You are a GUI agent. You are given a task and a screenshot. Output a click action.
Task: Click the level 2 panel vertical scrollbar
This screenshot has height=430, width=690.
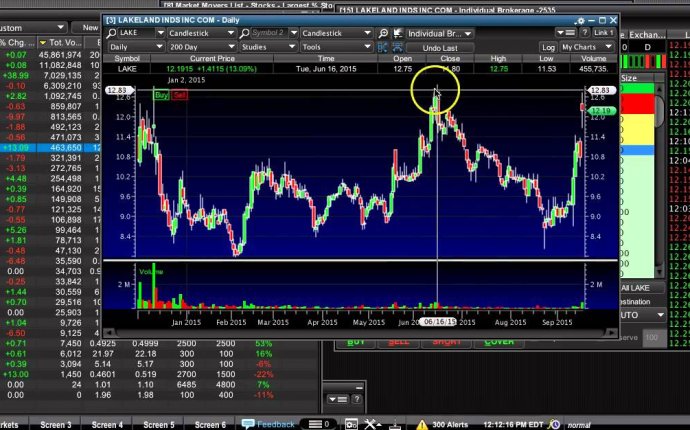pos(659,180)
